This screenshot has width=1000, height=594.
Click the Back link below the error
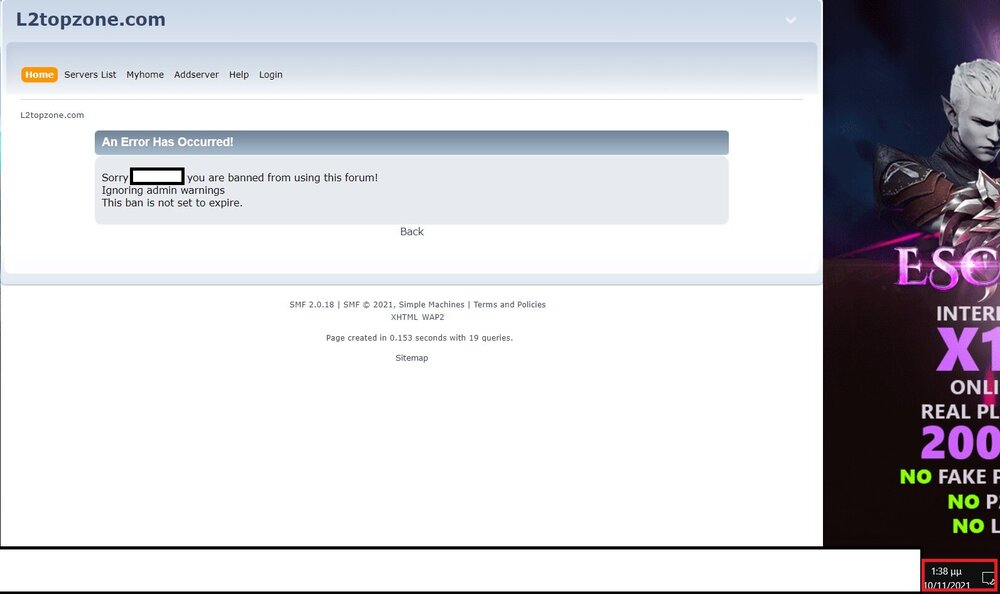pos(412,232)
